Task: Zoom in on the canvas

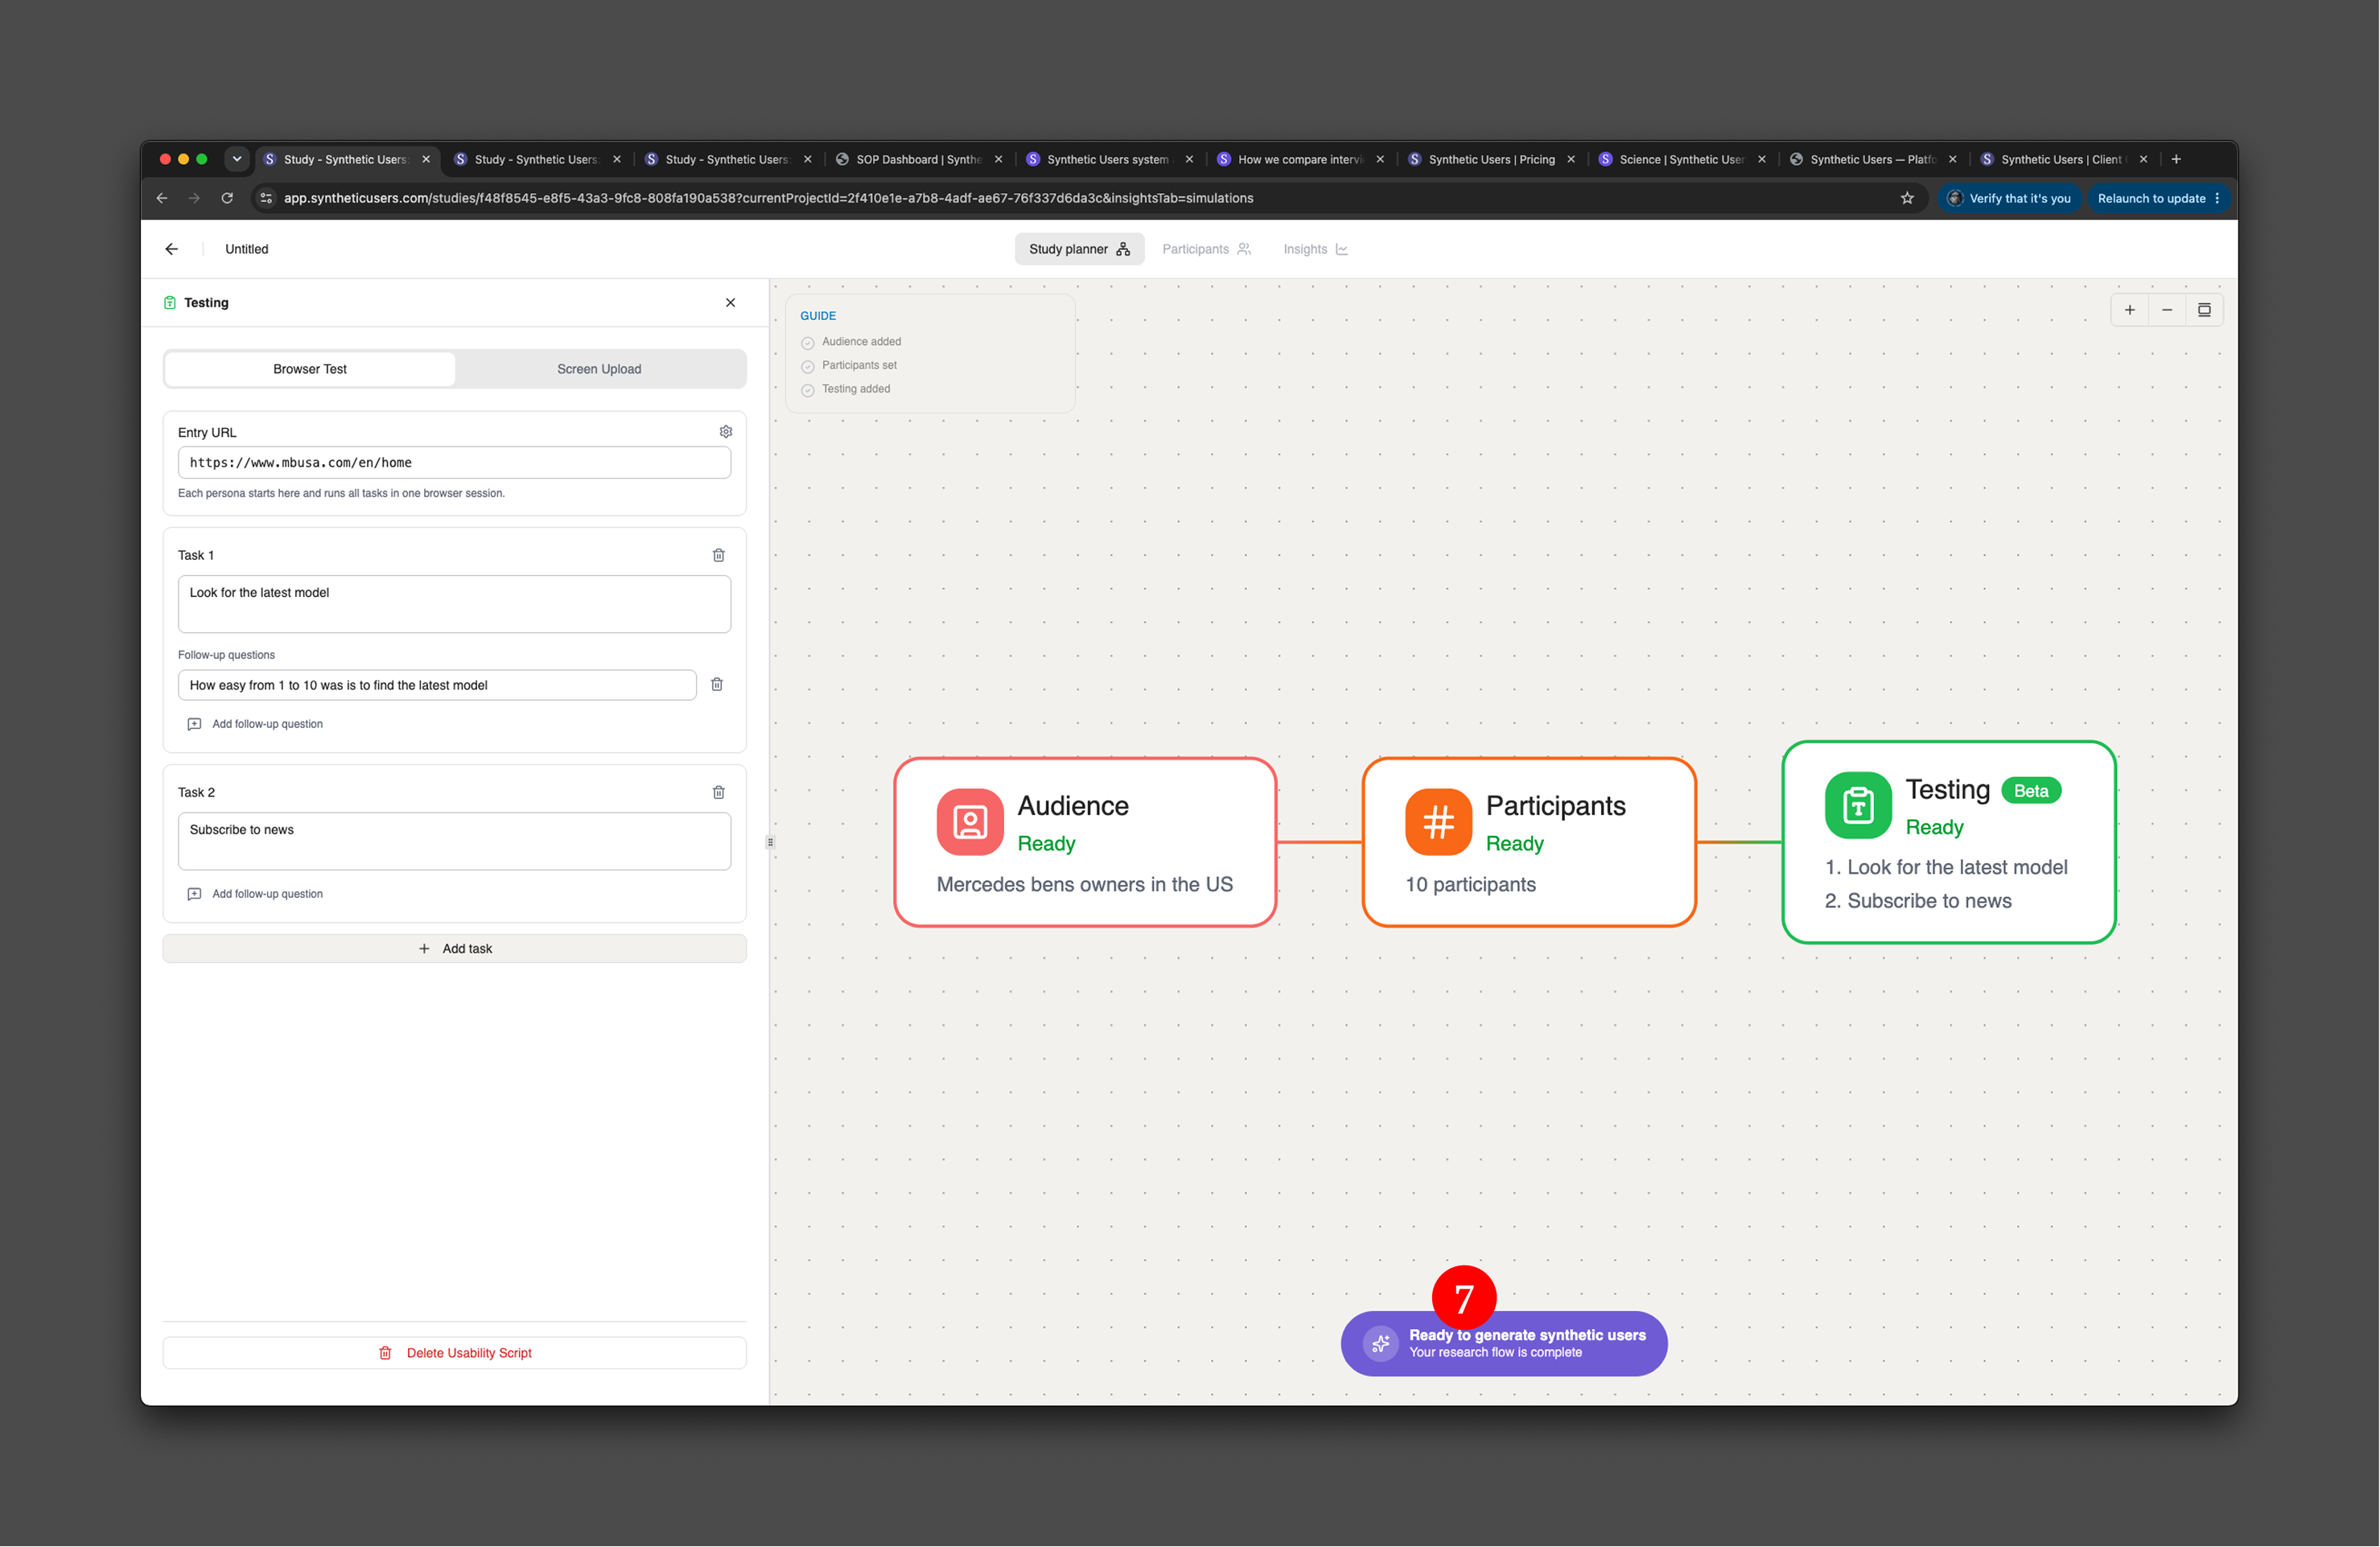Action: (x=2130, y=310)
